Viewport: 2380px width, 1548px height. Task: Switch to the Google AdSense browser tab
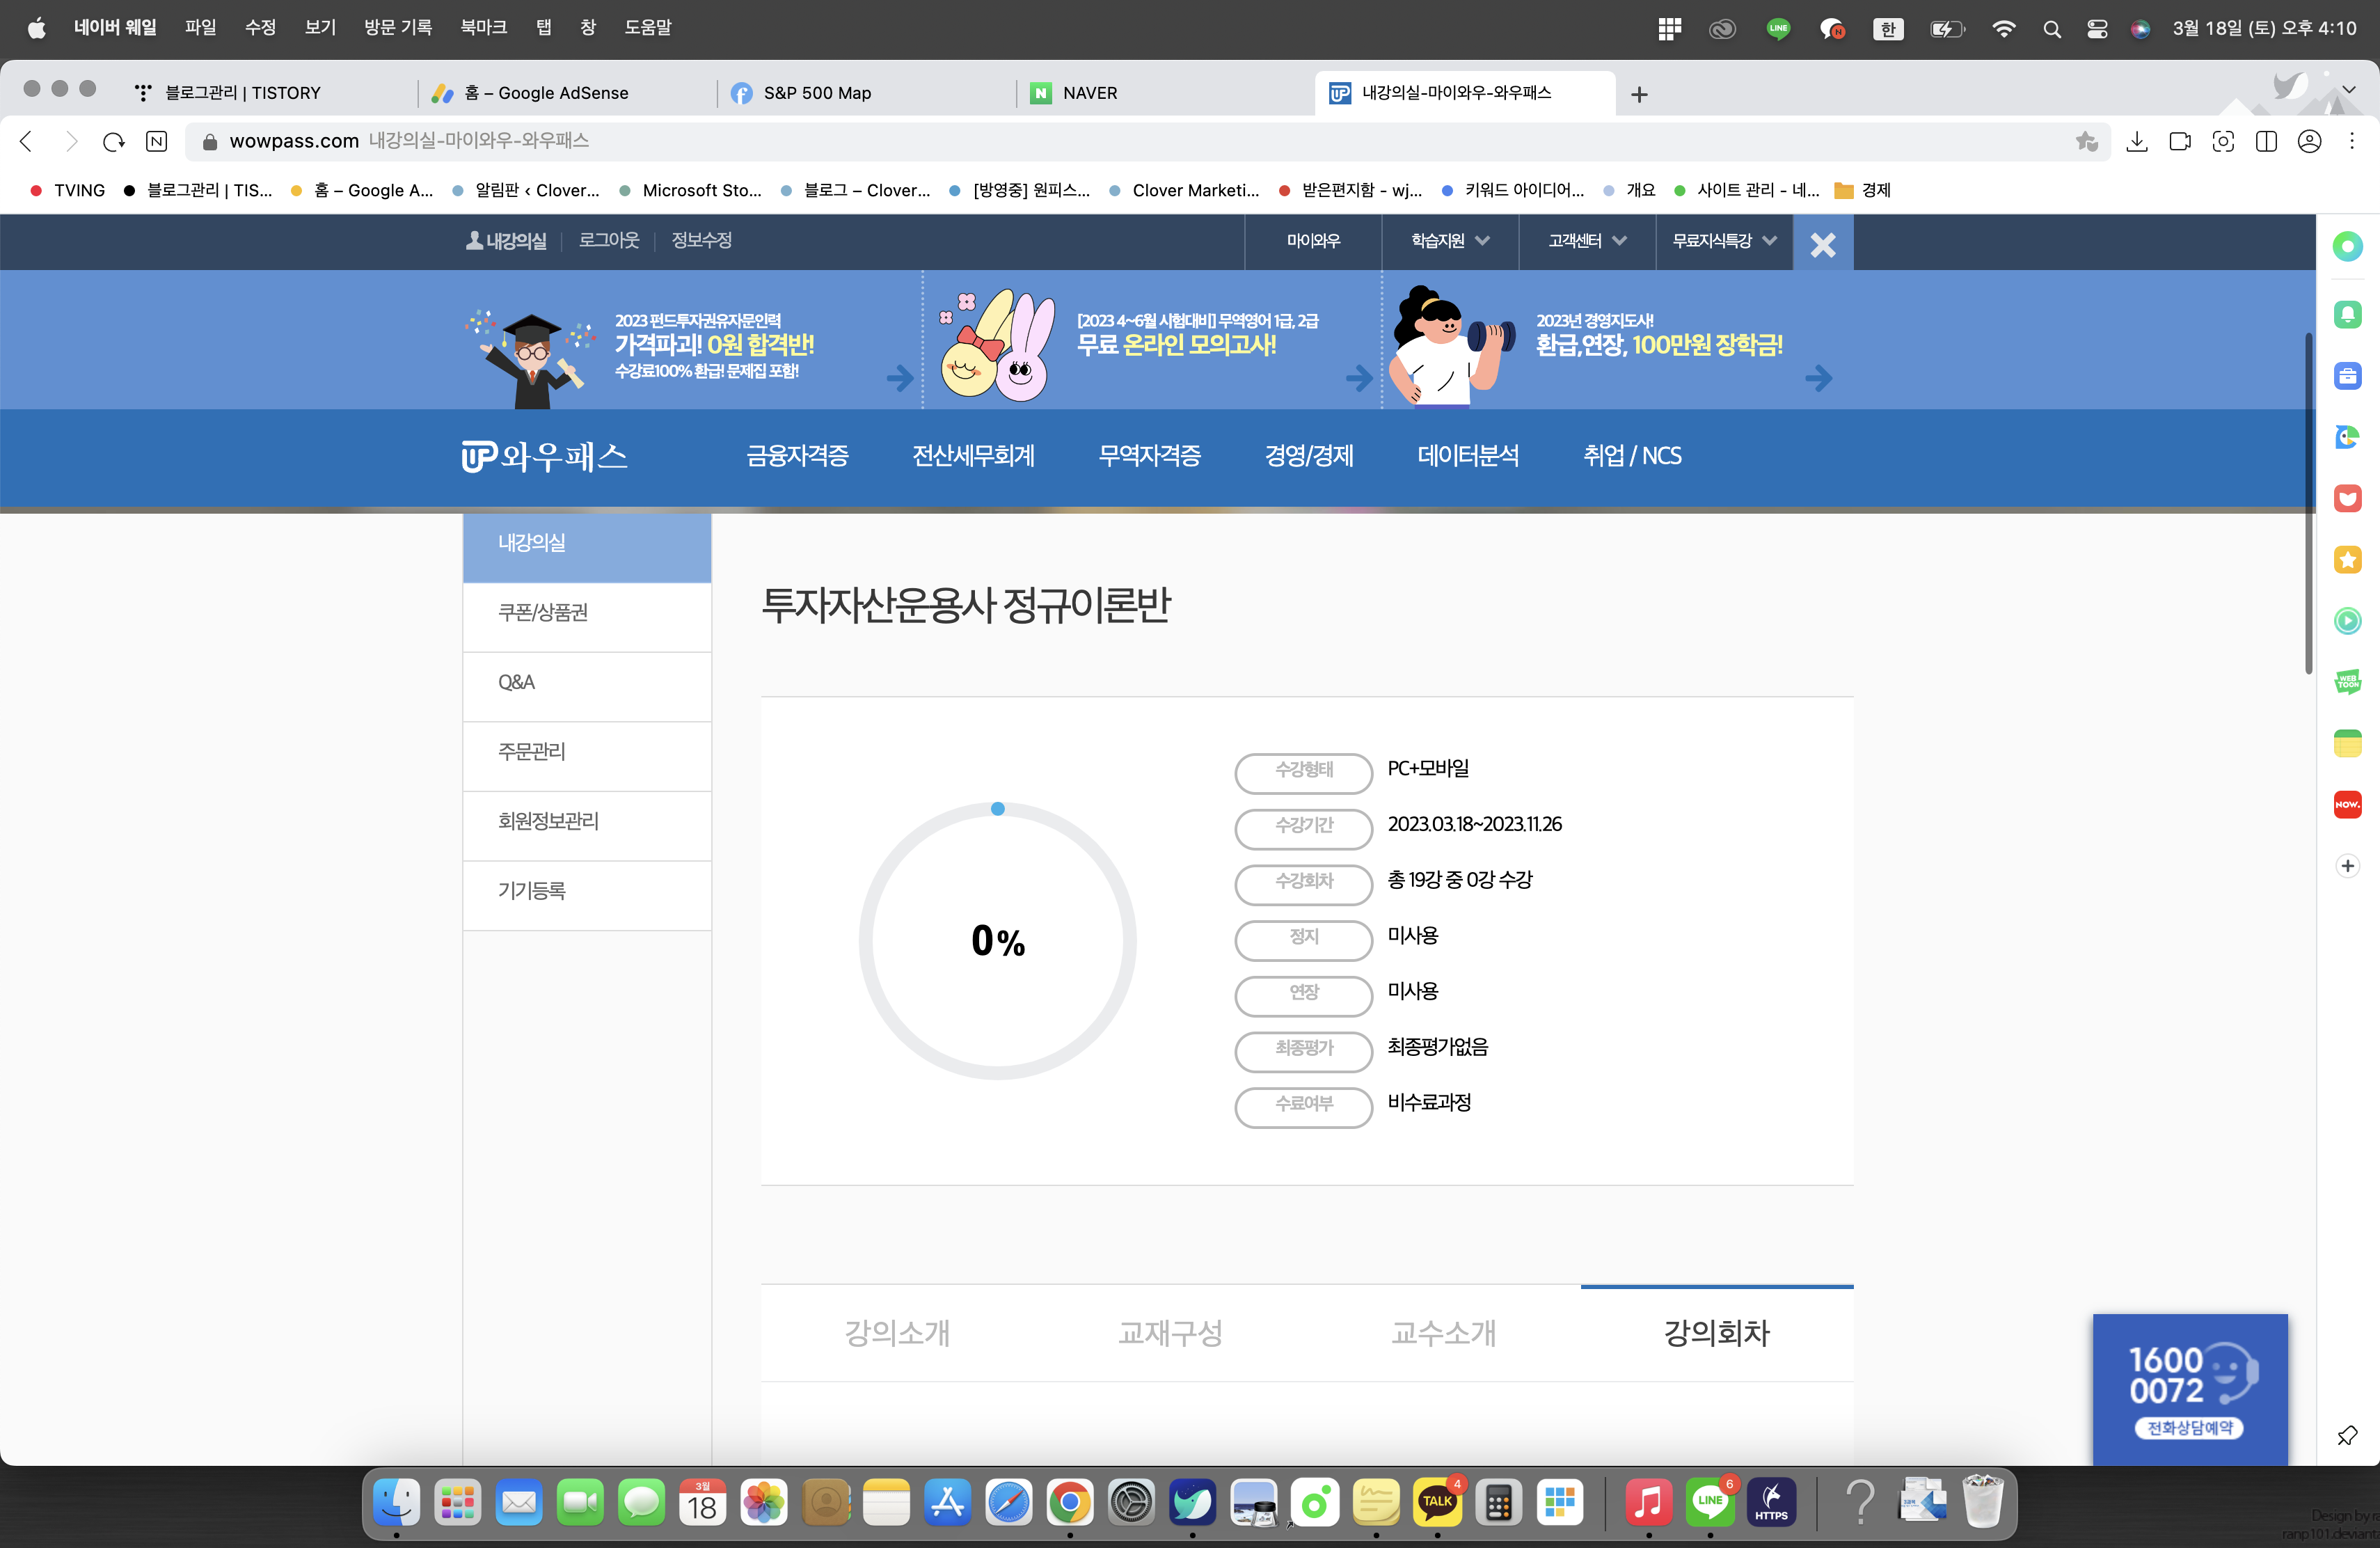tap(567, 93)
